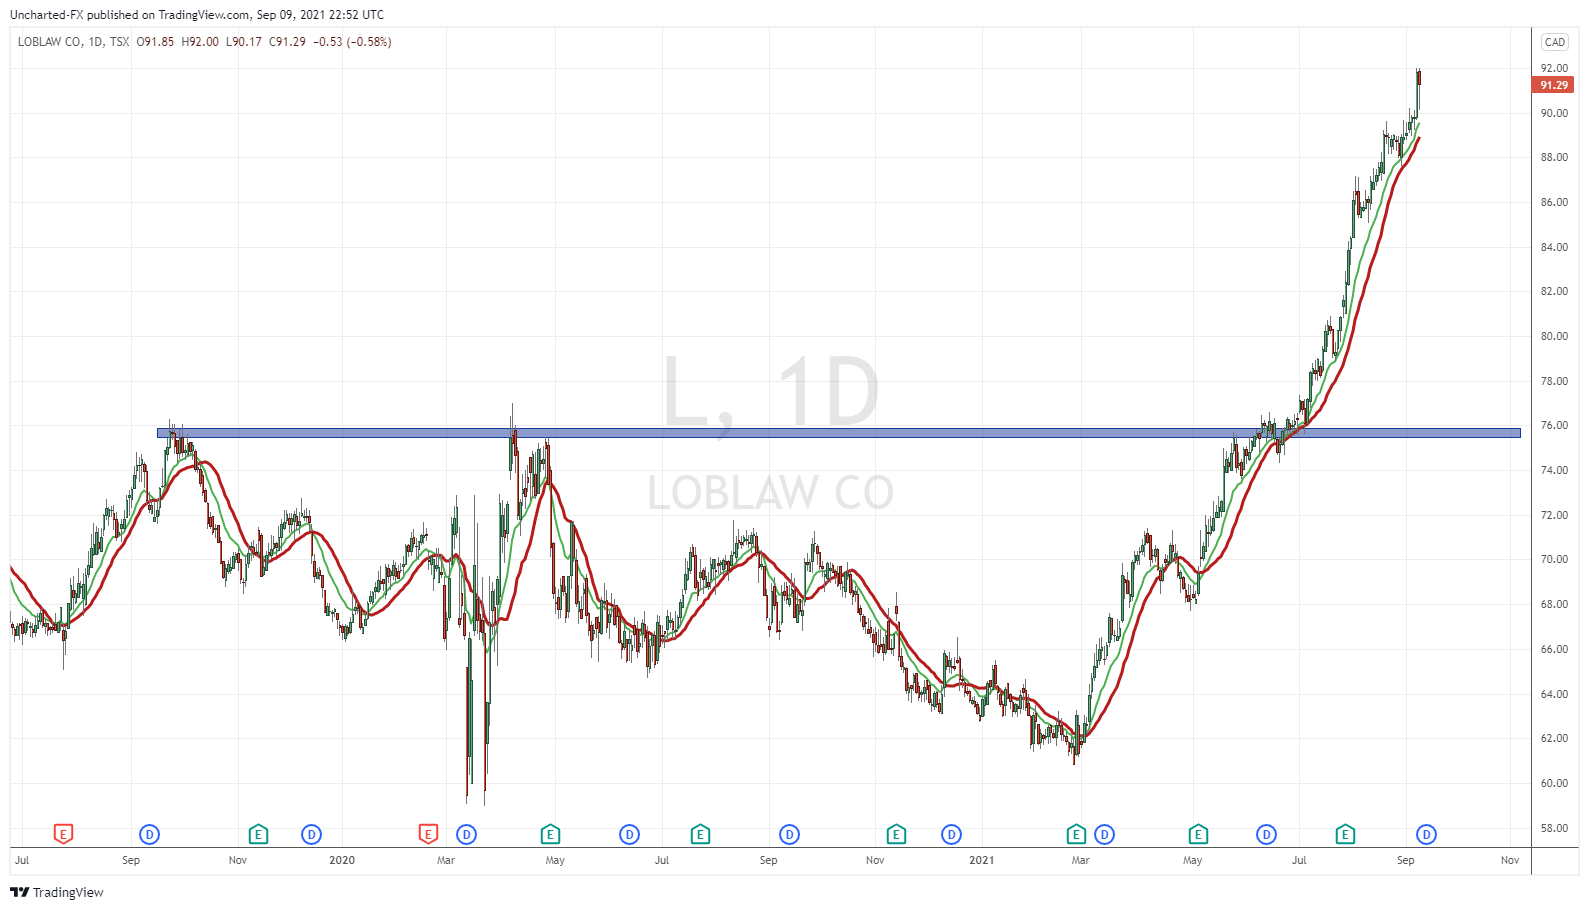The width and height of the screenshot is (1589, 910).
Task: Click the 84.00 price axis label
Action: click(1554, 247)
